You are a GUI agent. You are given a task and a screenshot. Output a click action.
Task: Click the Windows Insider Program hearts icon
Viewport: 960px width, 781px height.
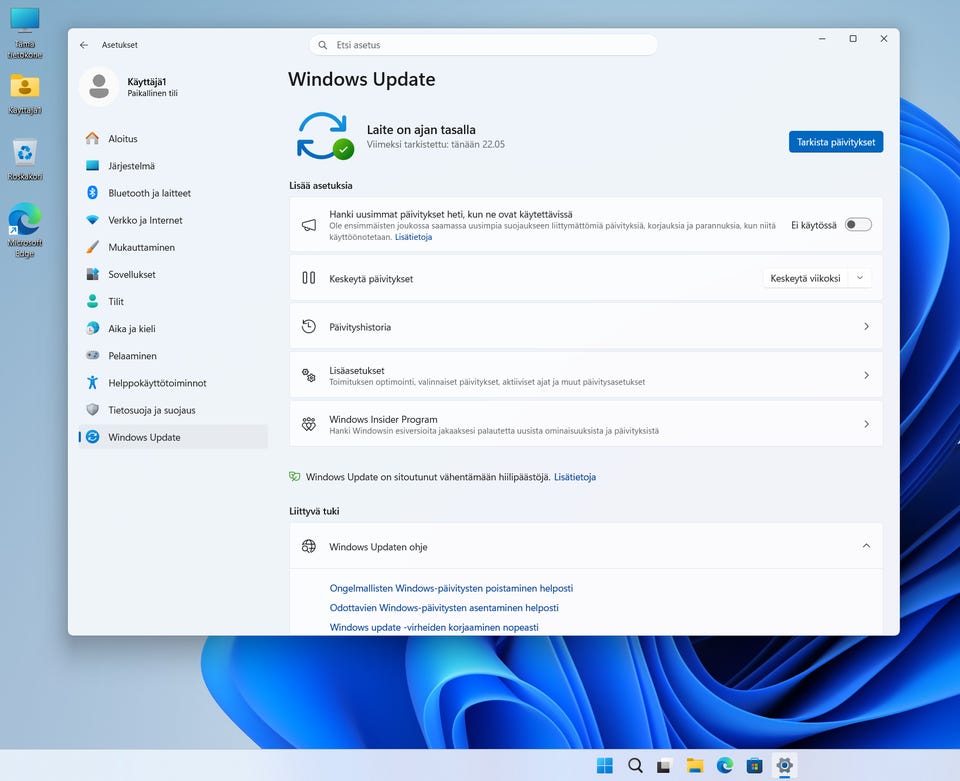coord(309,424)
